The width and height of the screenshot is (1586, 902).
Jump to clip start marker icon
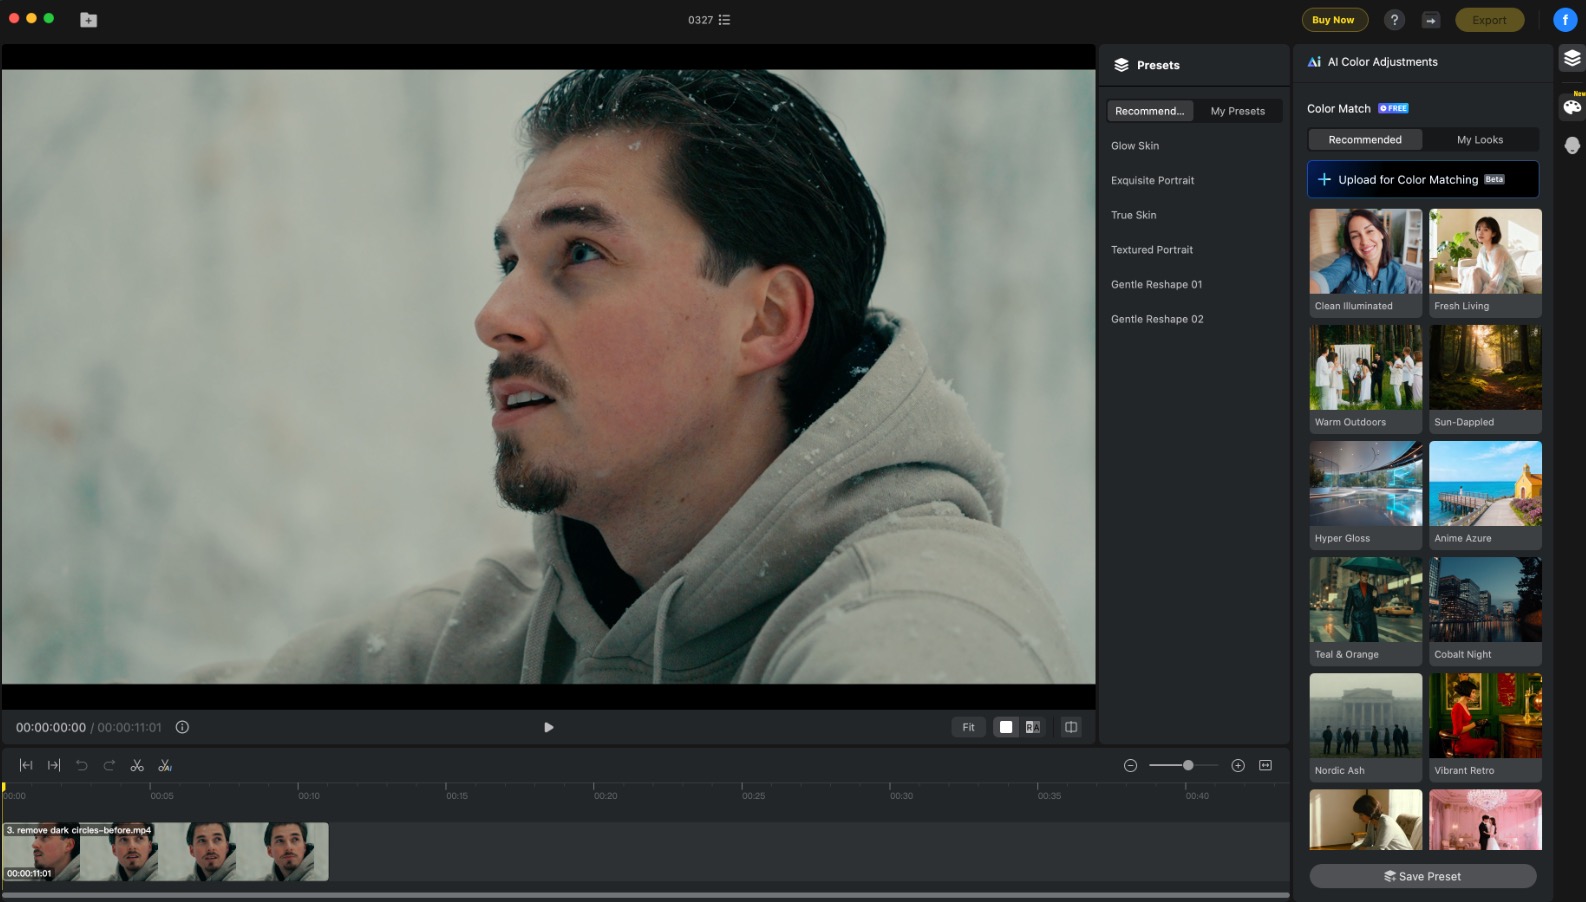click(x=26, y=766)
